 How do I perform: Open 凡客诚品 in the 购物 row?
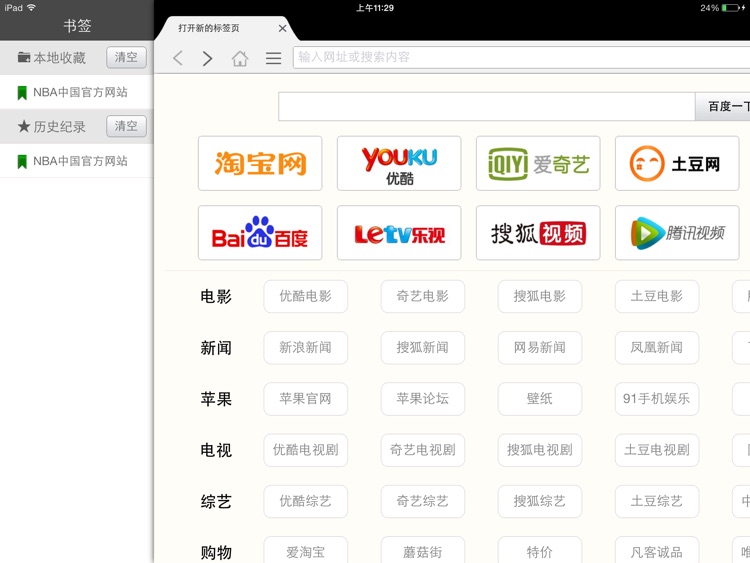click(657, 550)
